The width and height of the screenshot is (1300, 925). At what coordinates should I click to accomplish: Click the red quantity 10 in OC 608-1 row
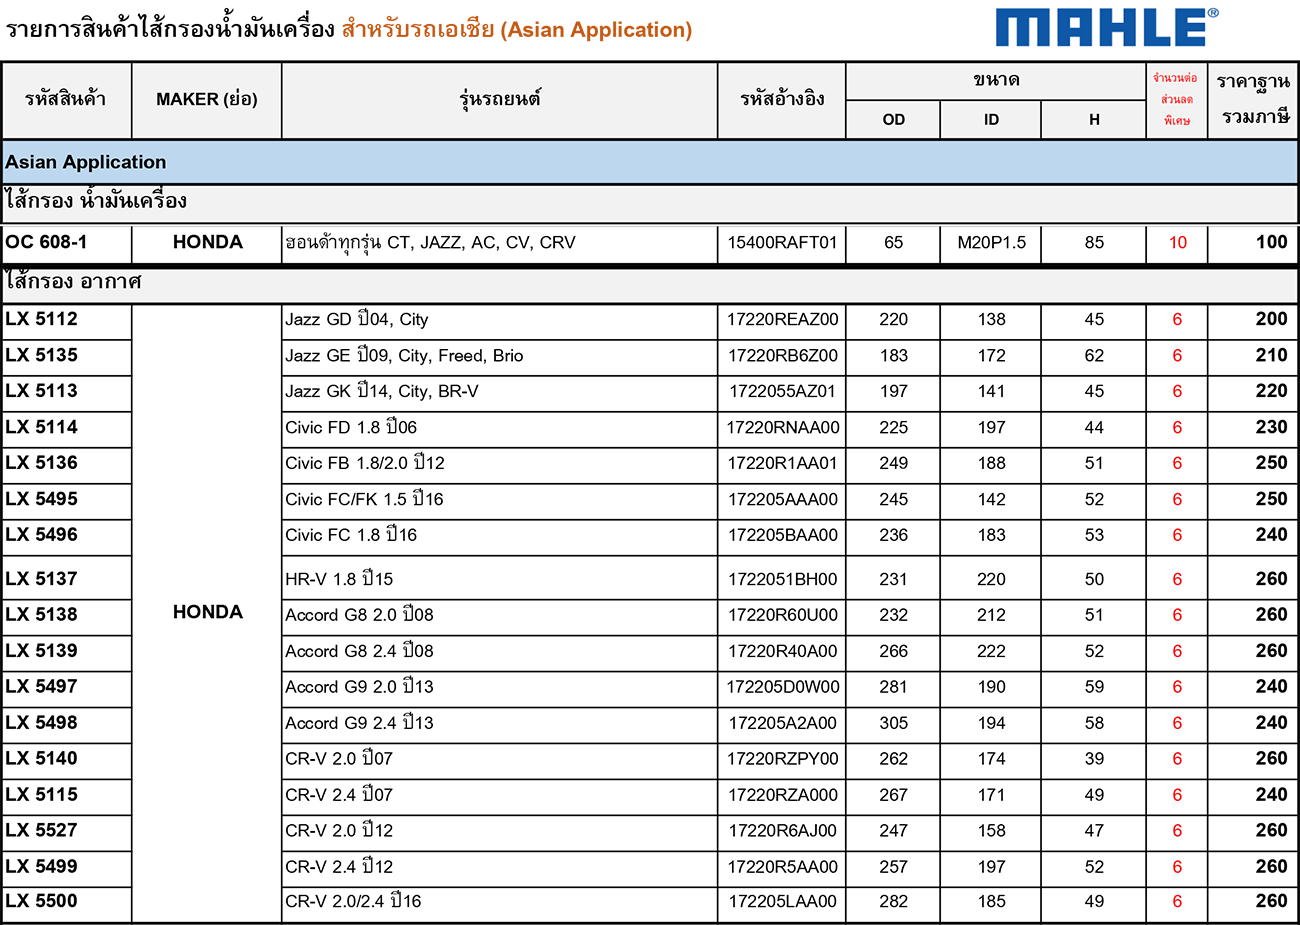tap(1177, 243)
